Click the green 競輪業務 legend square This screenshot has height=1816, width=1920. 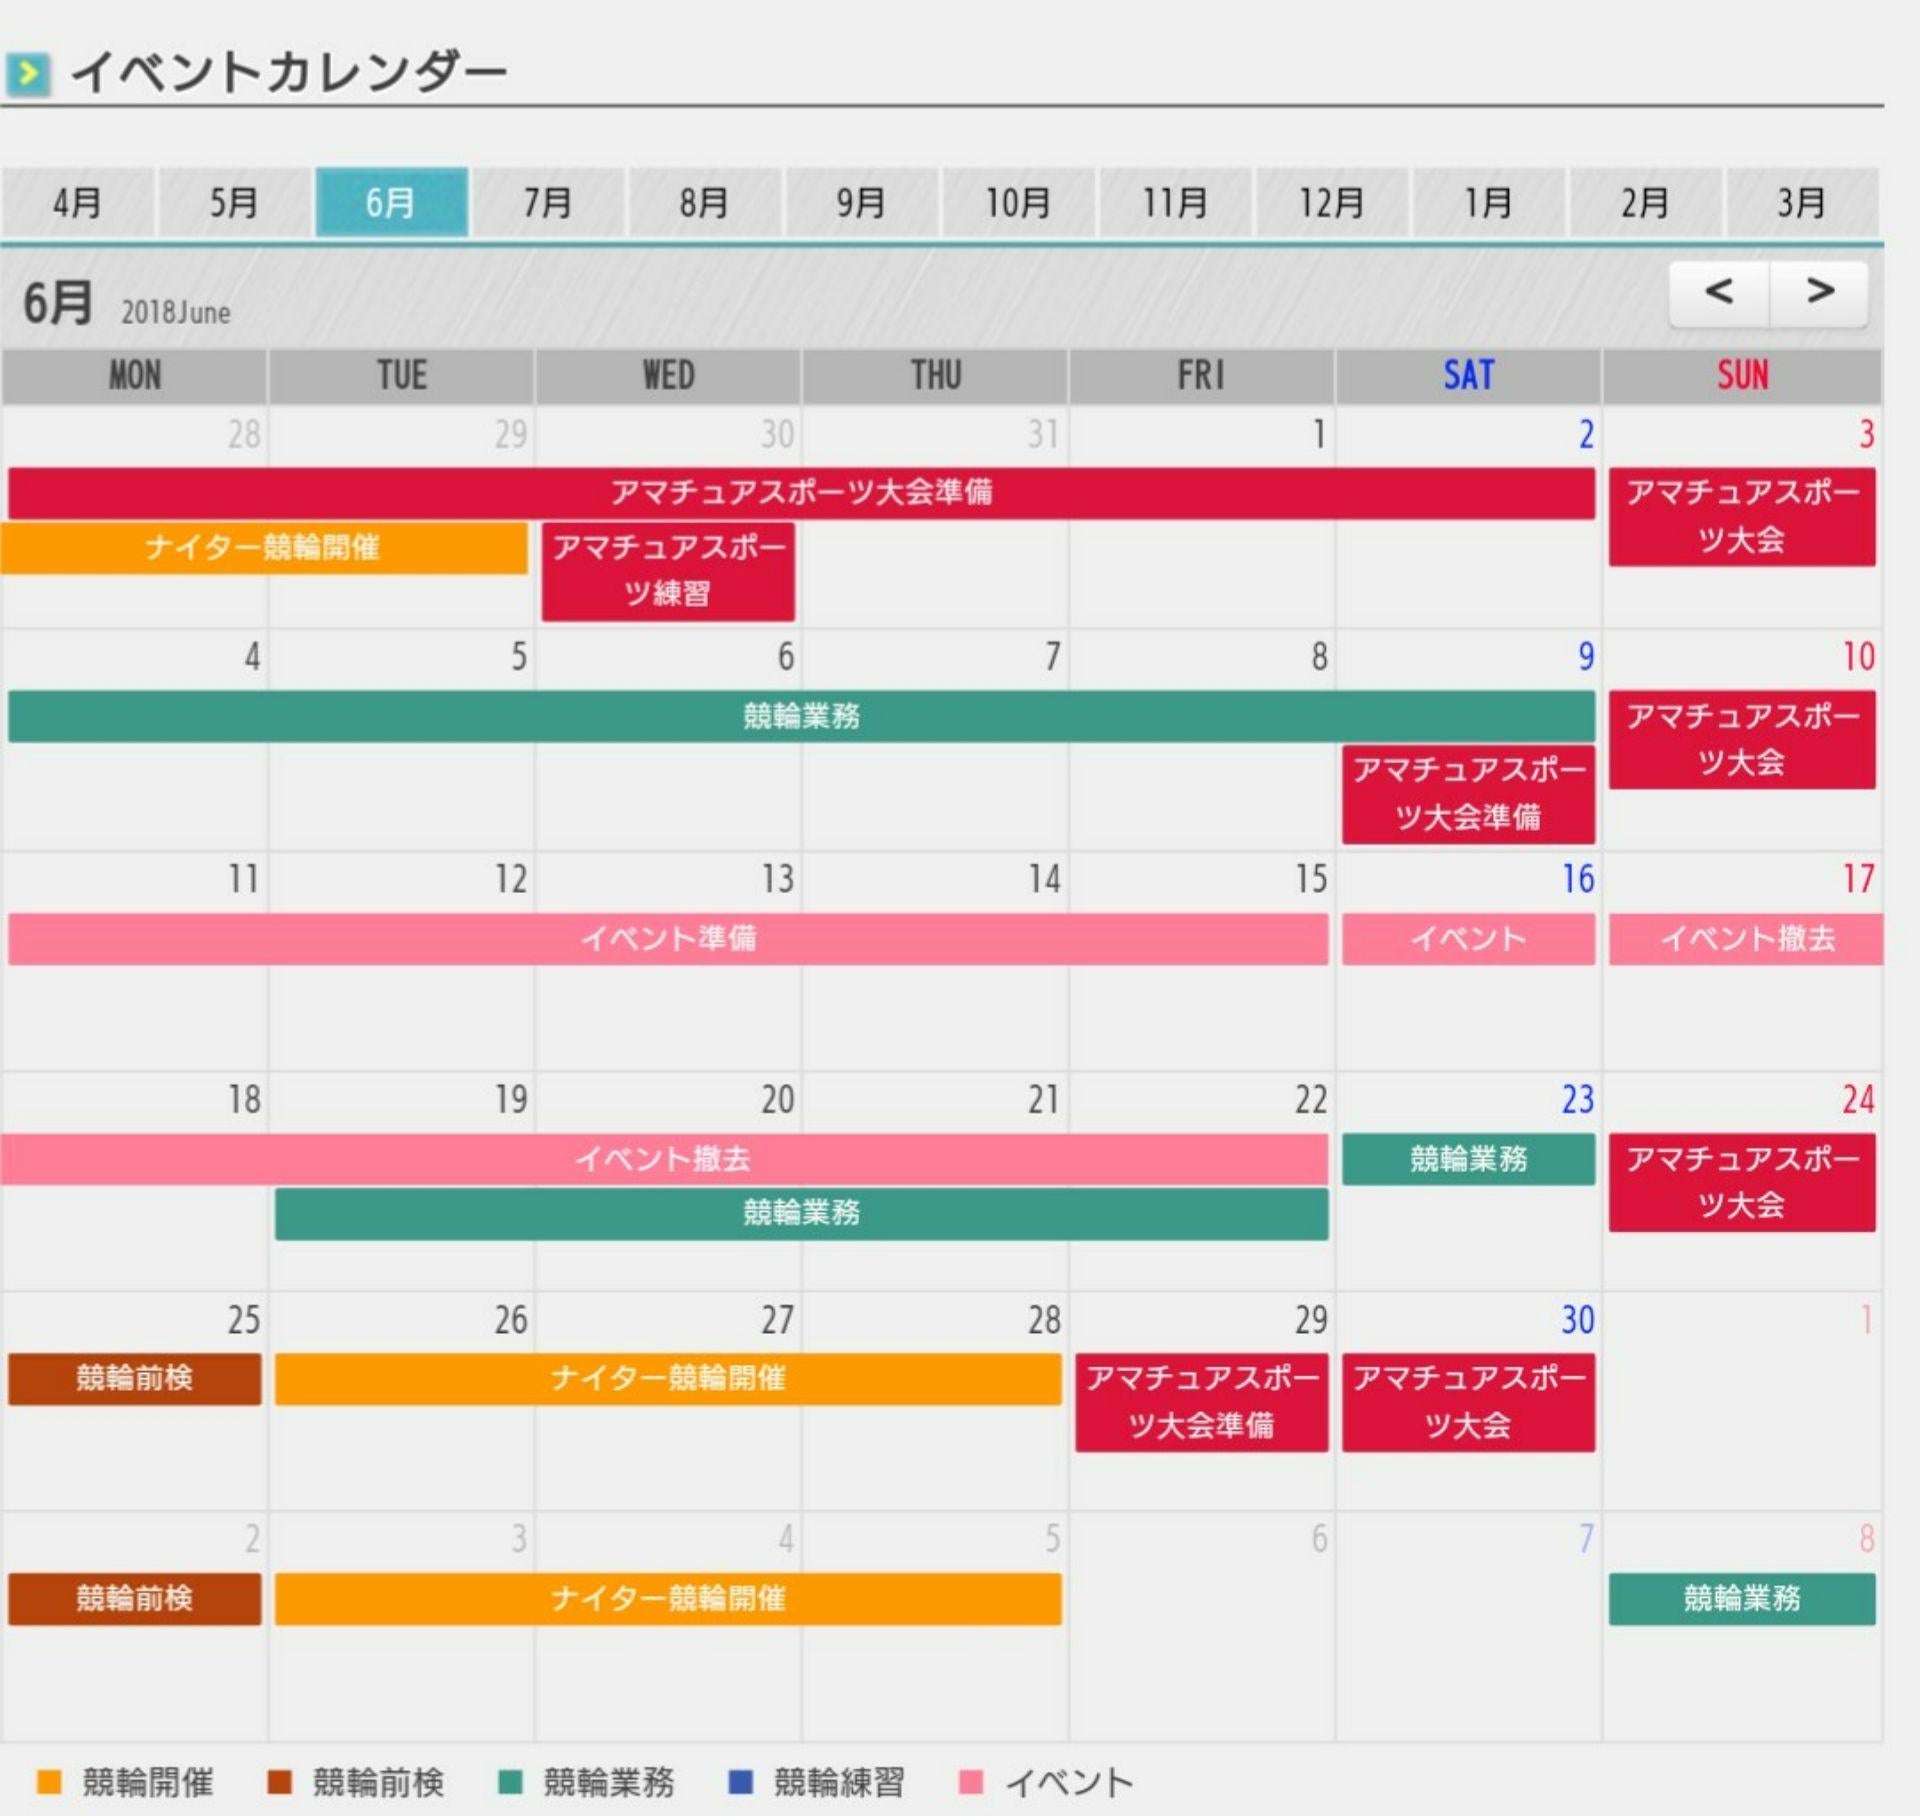(x=510, y=1782)
